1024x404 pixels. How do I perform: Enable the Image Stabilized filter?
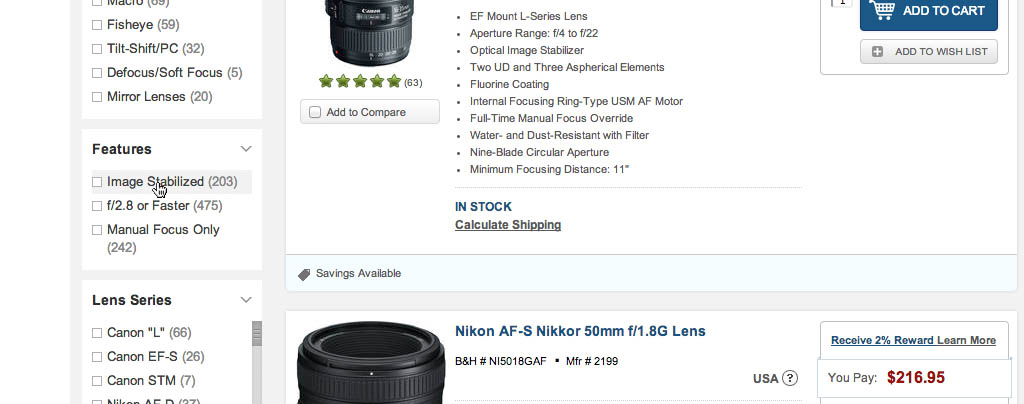[97, 182]
